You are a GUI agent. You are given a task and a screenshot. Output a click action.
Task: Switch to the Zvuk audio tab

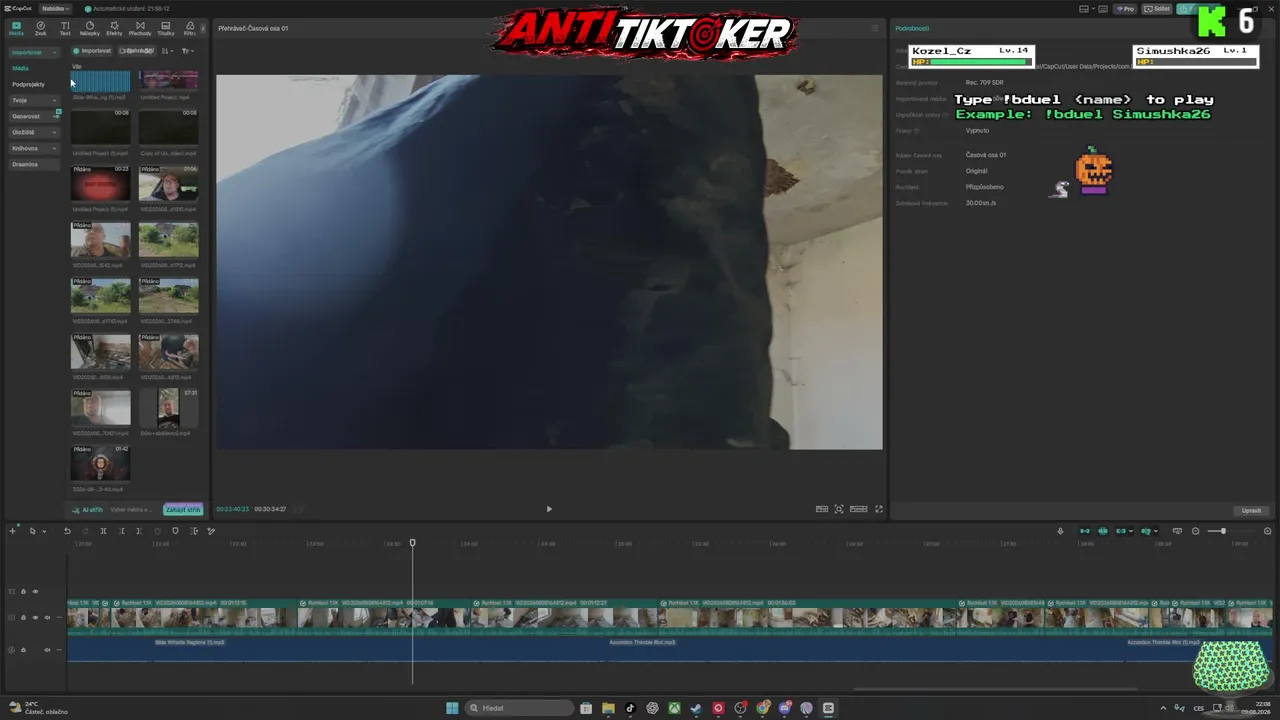pyautogui.click(x=41, y=28)
